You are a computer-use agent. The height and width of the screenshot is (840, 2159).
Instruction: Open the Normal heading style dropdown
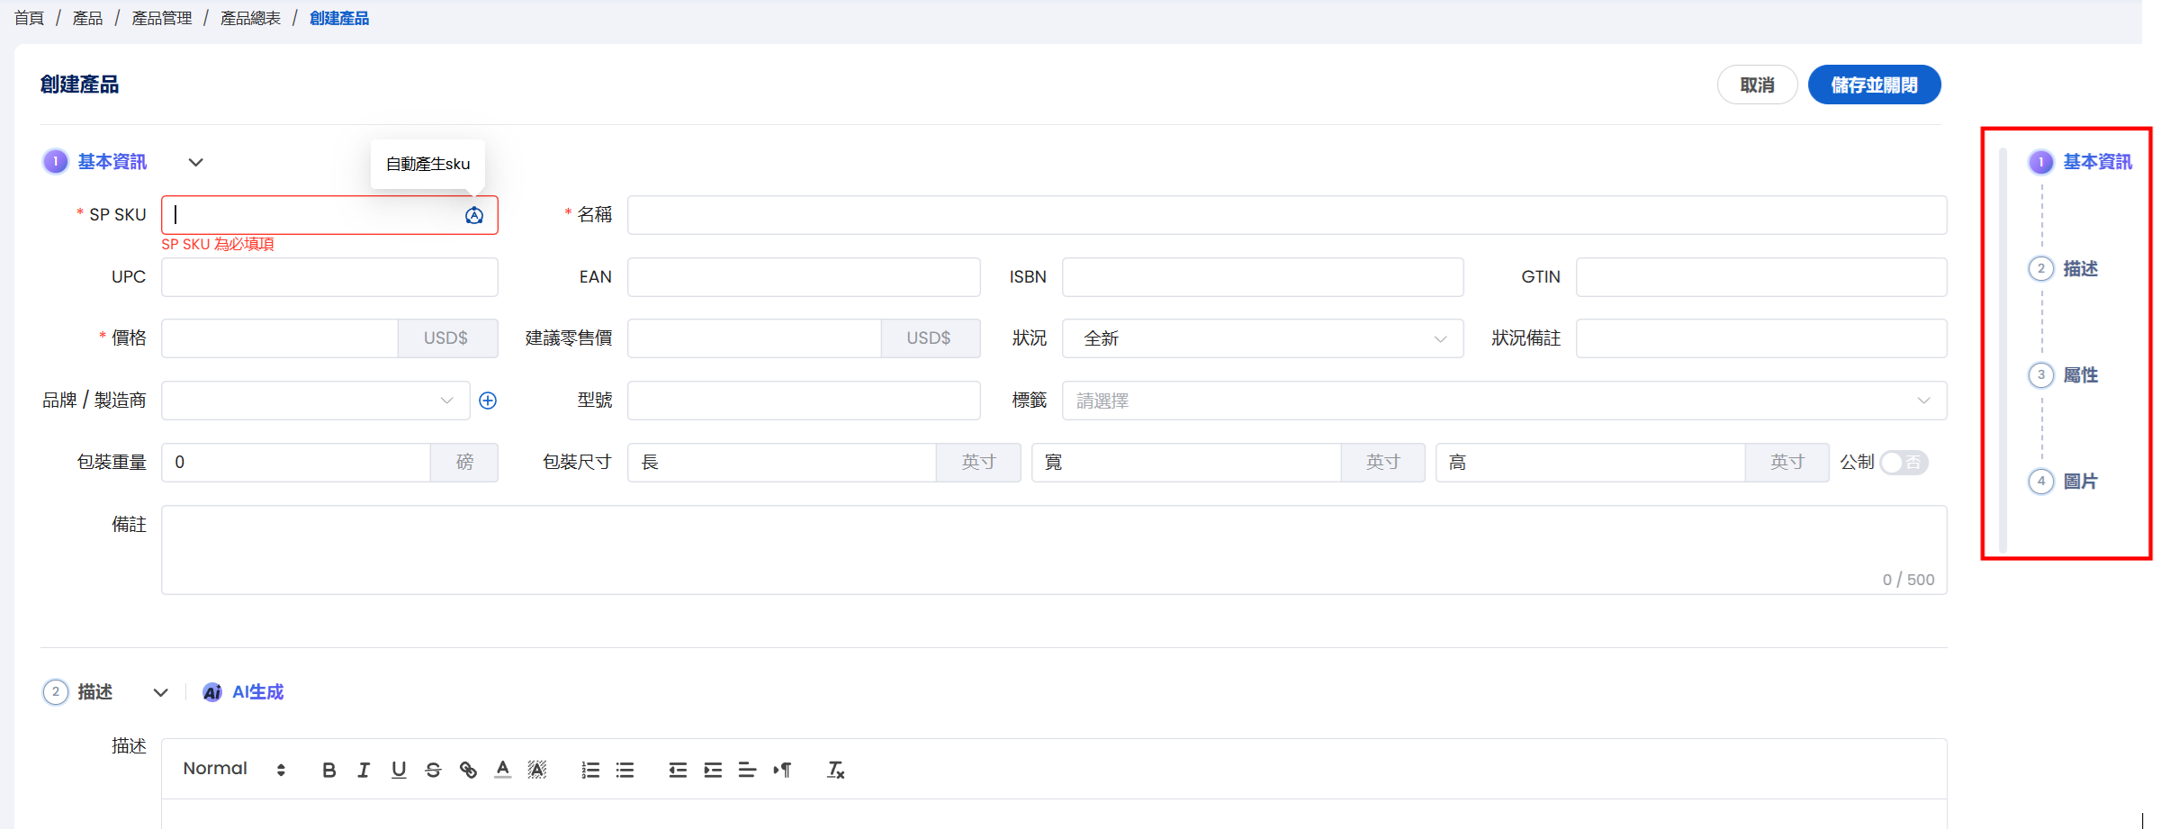click(x=234, y=769)
